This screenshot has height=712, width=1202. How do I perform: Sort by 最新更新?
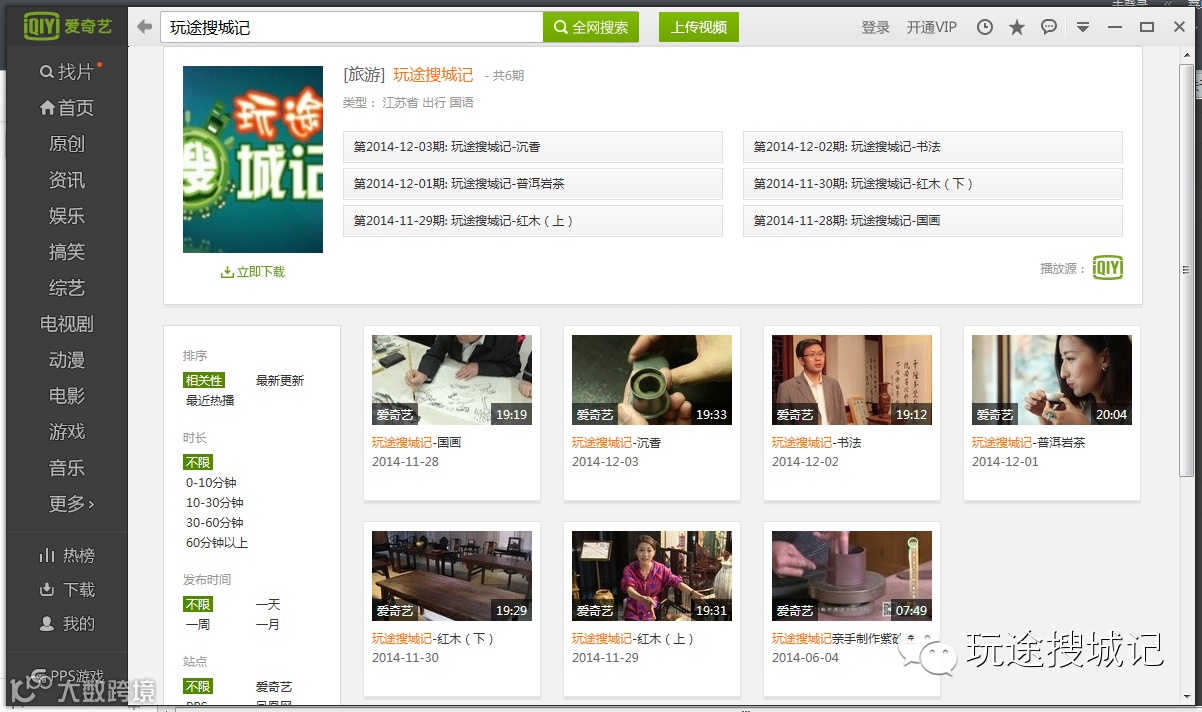tap(280, 380)
